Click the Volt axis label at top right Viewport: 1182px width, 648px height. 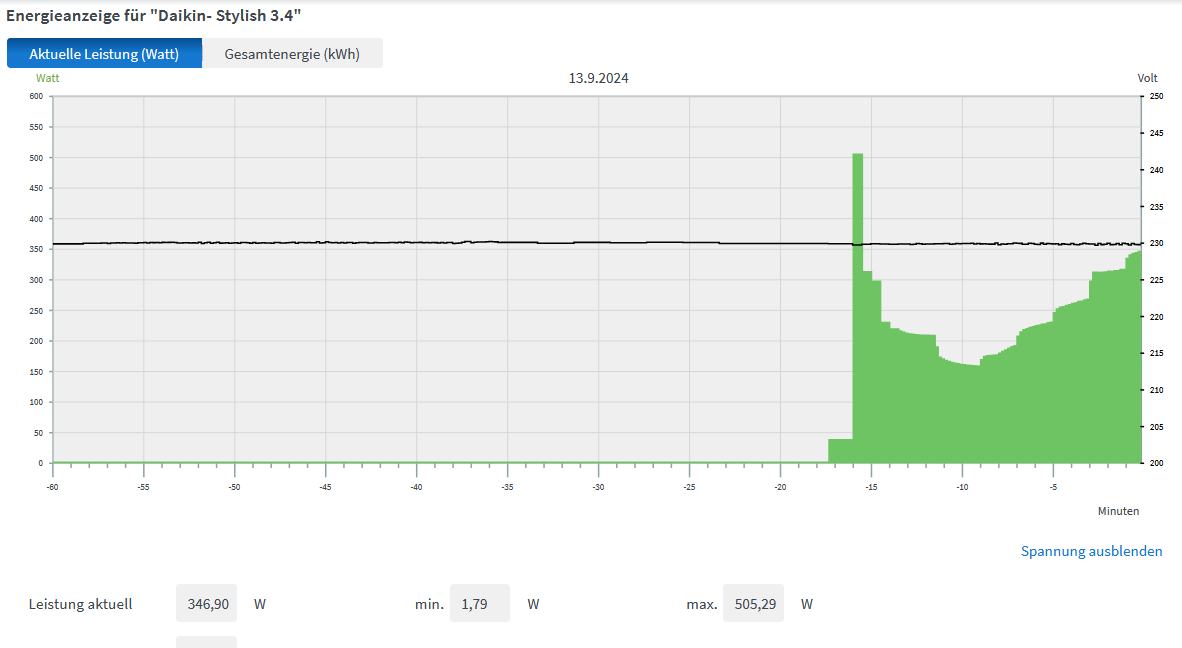[x=1147, y=78]
